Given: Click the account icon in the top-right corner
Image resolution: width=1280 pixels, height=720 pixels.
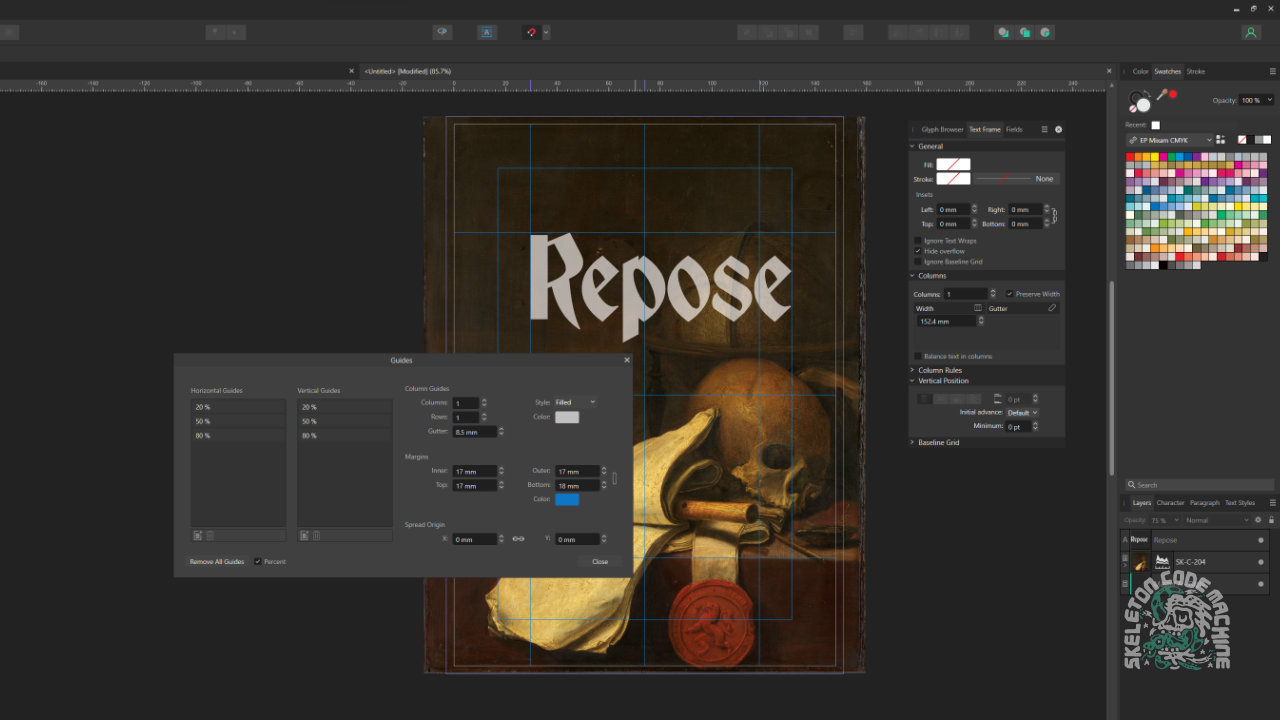Looking at the screenshot, I should tap(1251, 31).
